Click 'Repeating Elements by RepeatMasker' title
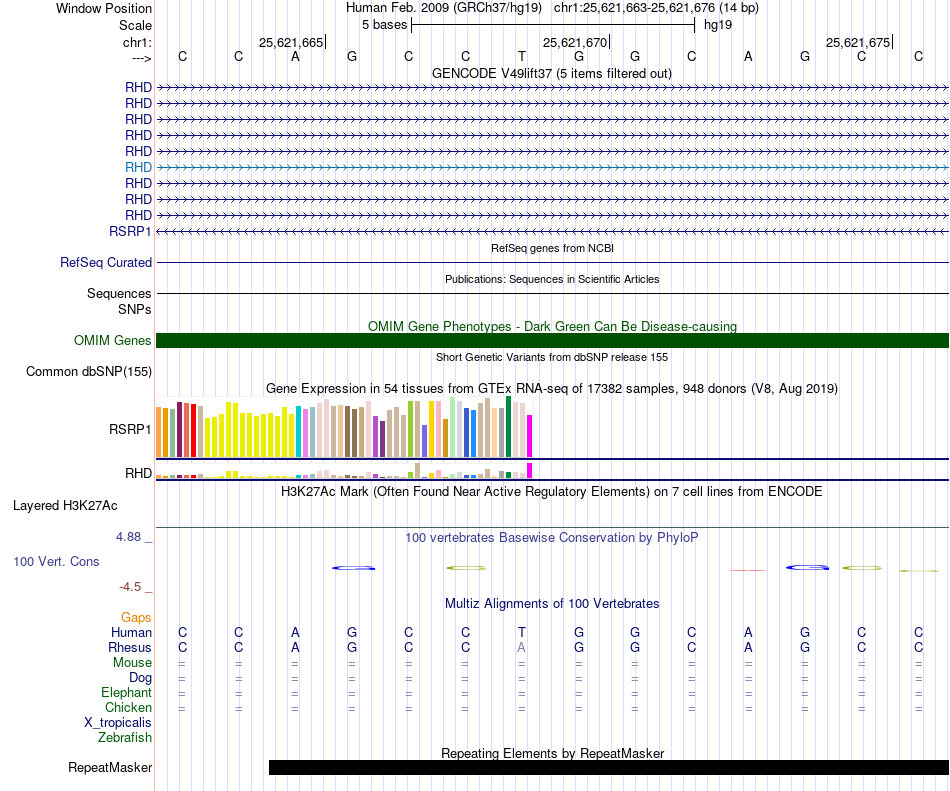The height and width of the screenshot is (791, 950). pos(552,753)
